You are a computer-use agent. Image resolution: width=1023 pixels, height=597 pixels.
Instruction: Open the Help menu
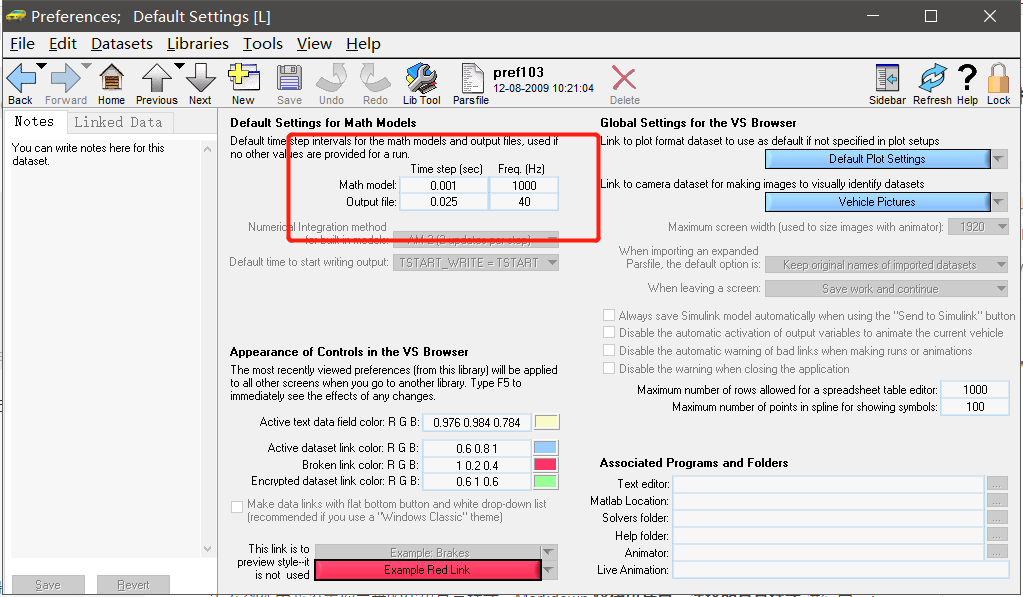coord(363,44)
